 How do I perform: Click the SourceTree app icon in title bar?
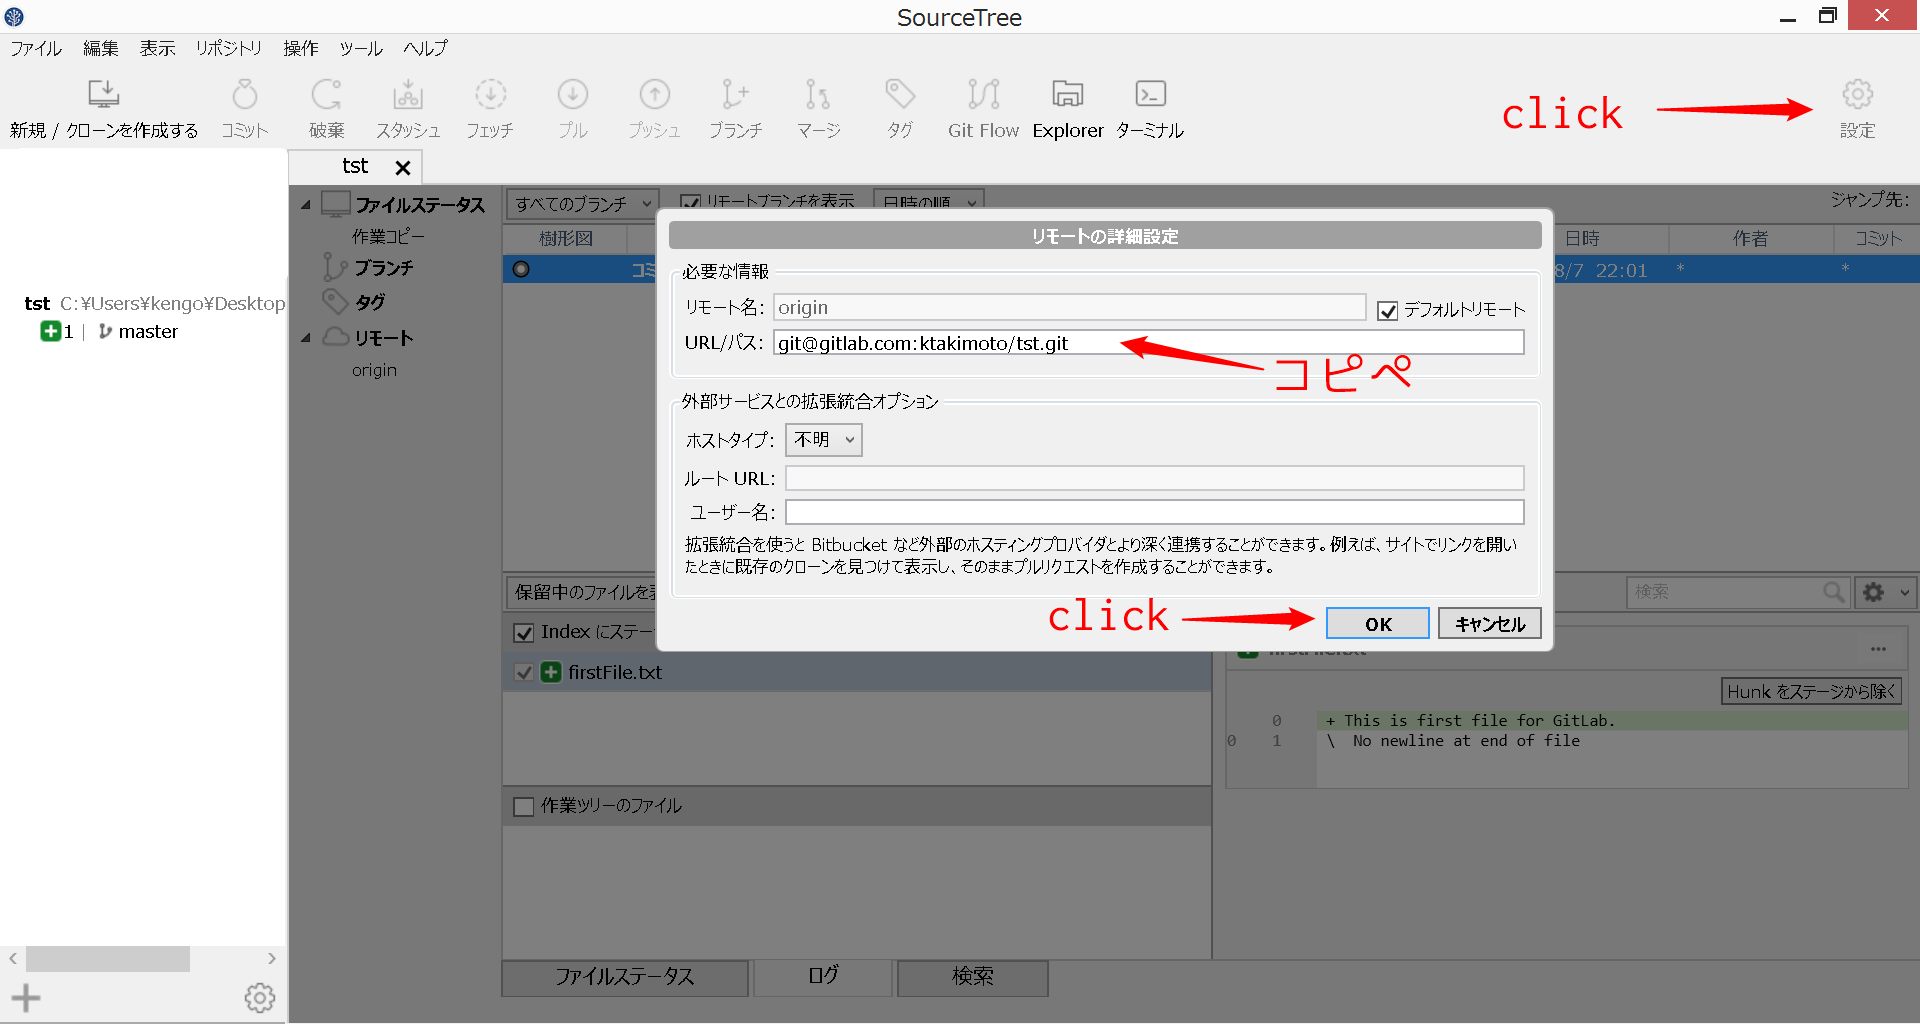coord(14,16)
